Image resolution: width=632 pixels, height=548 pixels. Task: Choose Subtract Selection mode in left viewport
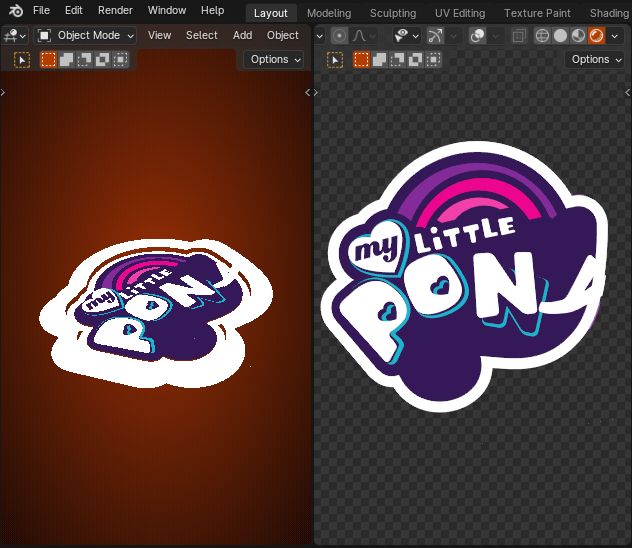(x=84, y=60)
